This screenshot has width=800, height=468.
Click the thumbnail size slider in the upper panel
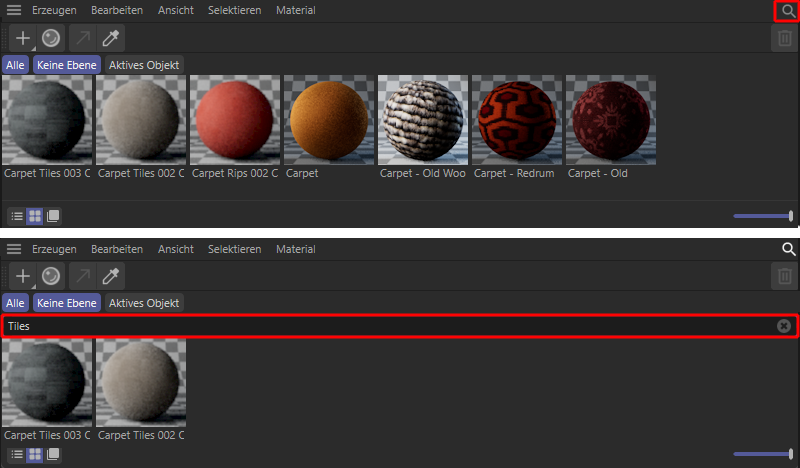pos(763,216)
